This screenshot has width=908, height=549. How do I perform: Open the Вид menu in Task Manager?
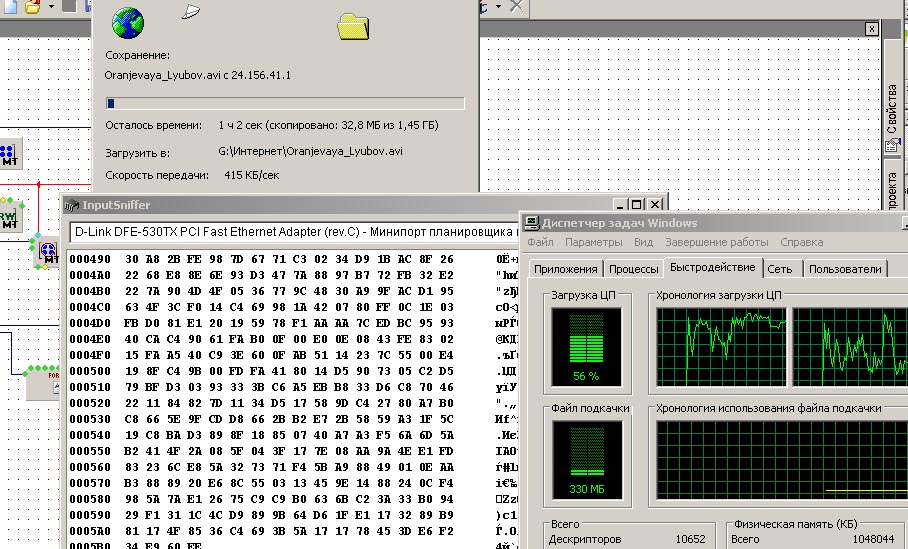pos(643,242)
